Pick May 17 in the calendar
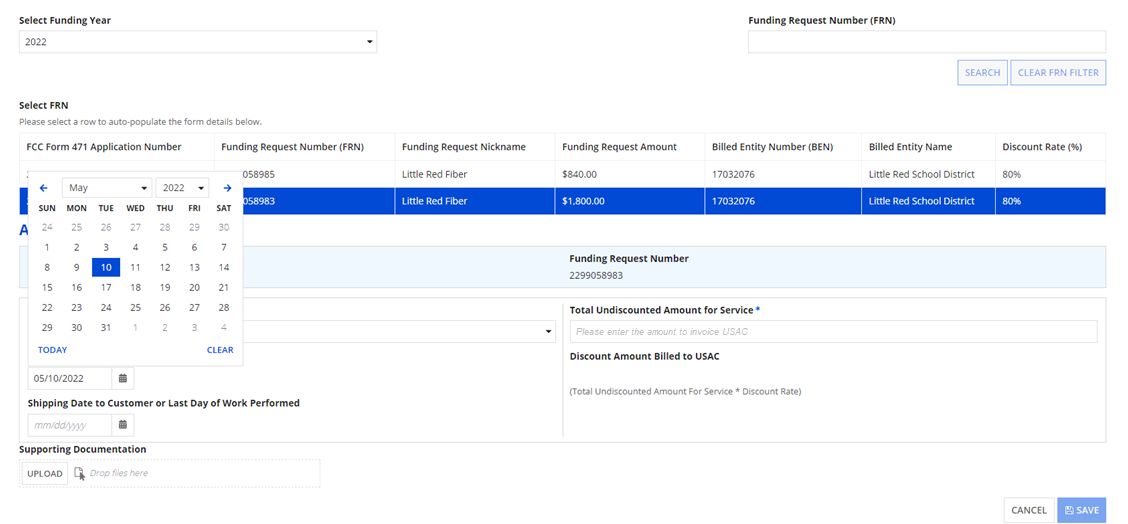This screenshot has height=524, width=1128. click(x=106, y=287)
